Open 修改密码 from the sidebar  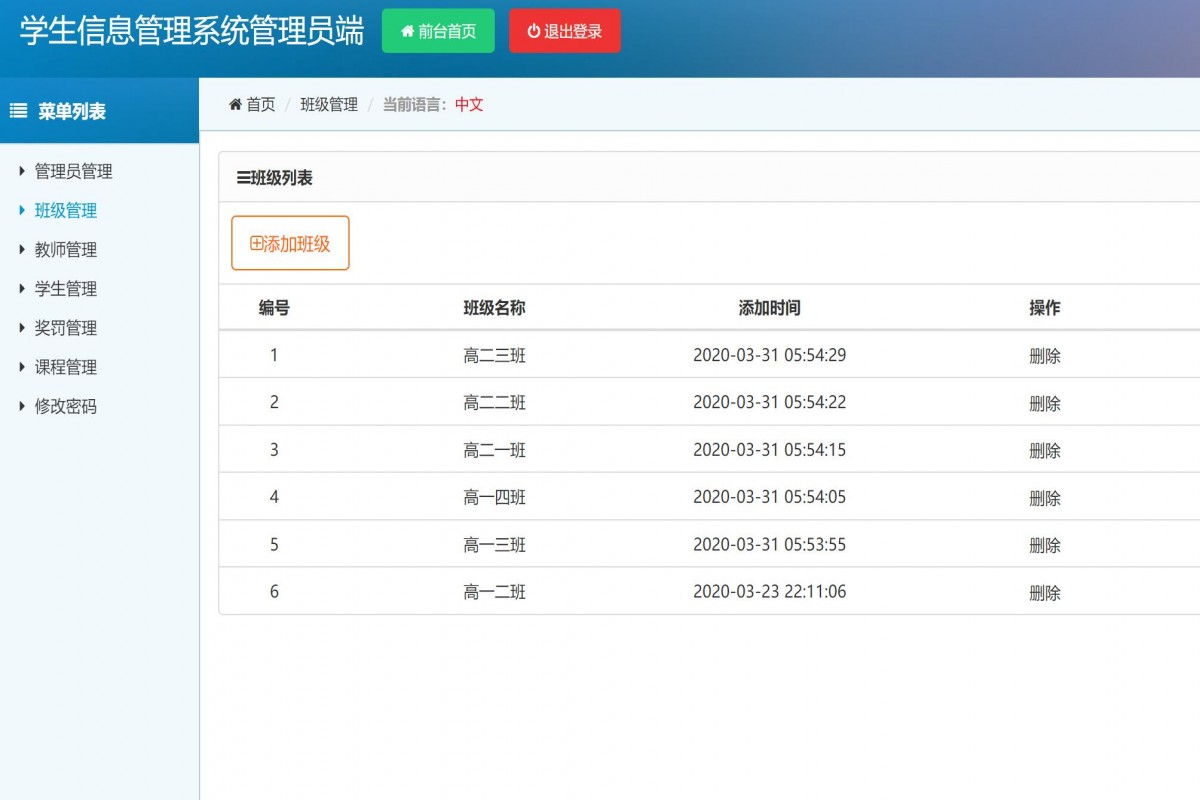click(68, 406)
